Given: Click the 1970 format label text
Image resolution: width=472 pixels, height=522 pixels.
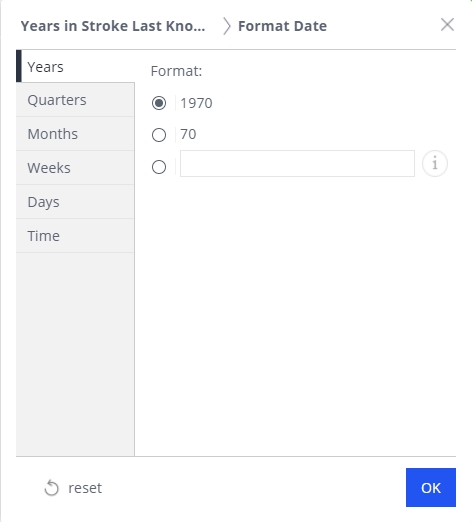Looking at the screenshot, I should click(196, 103).
